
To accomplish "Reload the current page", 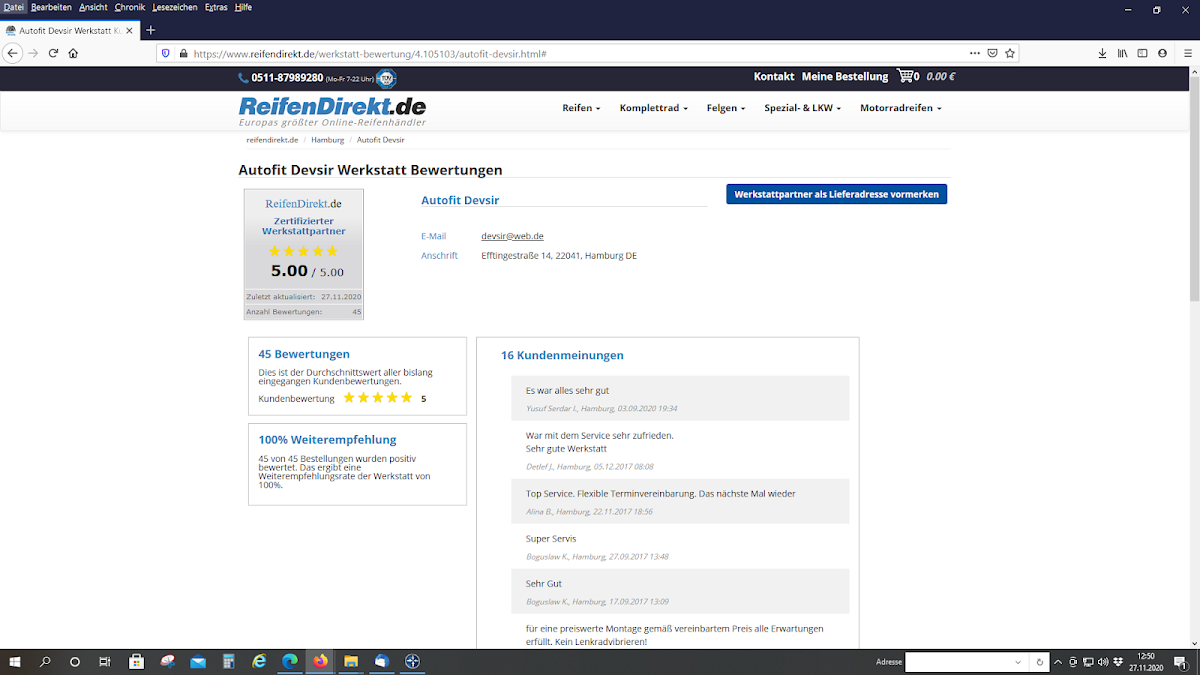I will click(x=53, y=53).
